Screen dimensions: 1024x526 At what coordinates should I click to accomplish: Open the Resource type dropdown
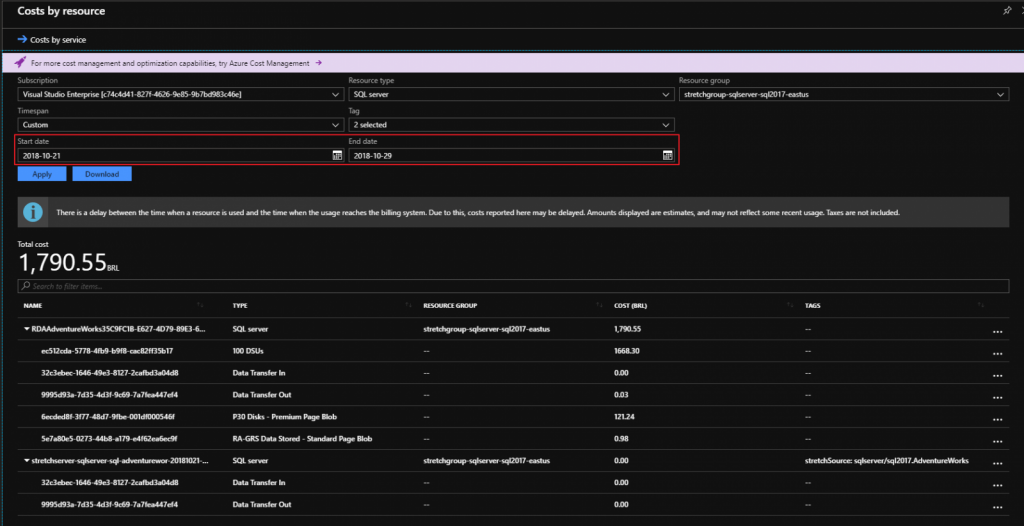511,95
